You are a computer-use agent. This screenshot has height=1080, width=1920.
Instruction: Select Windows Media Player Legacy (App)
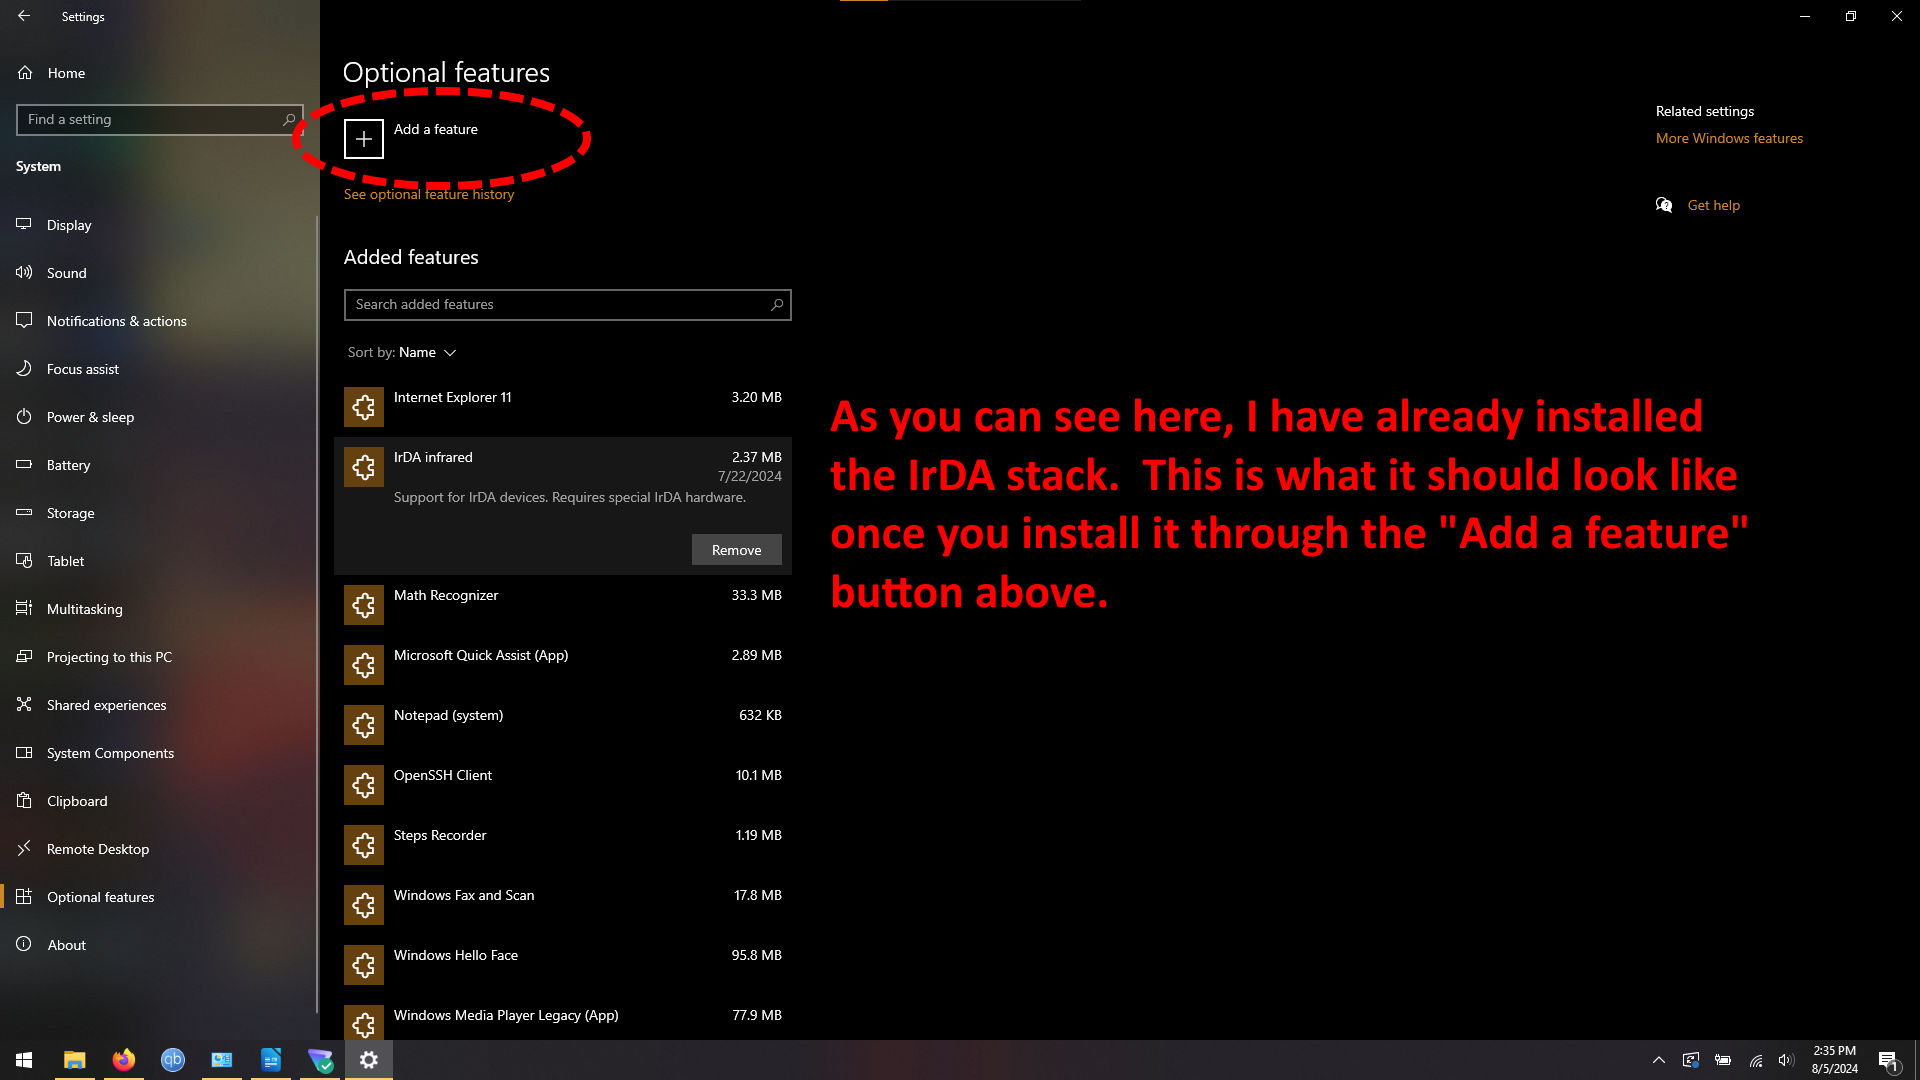coord(563,1018)
